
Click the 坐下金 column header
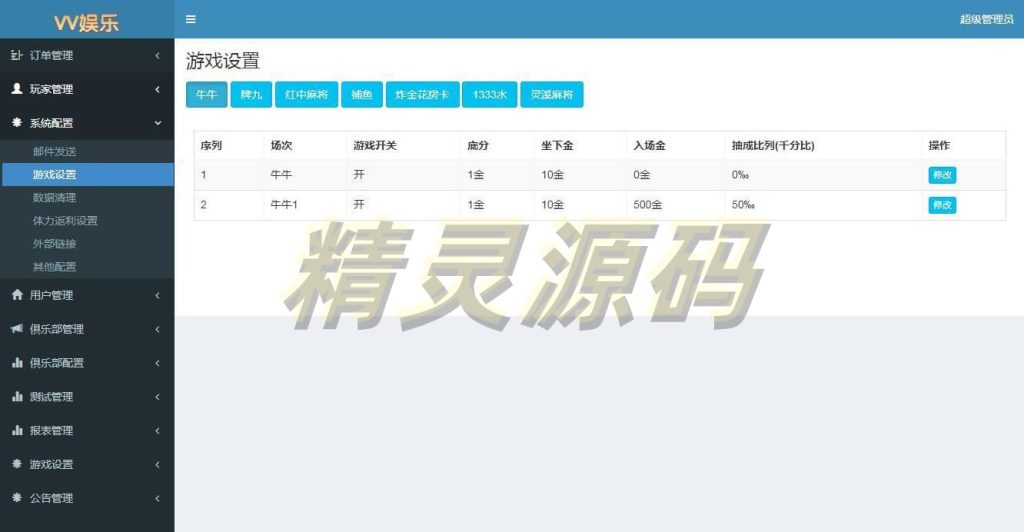557,146
